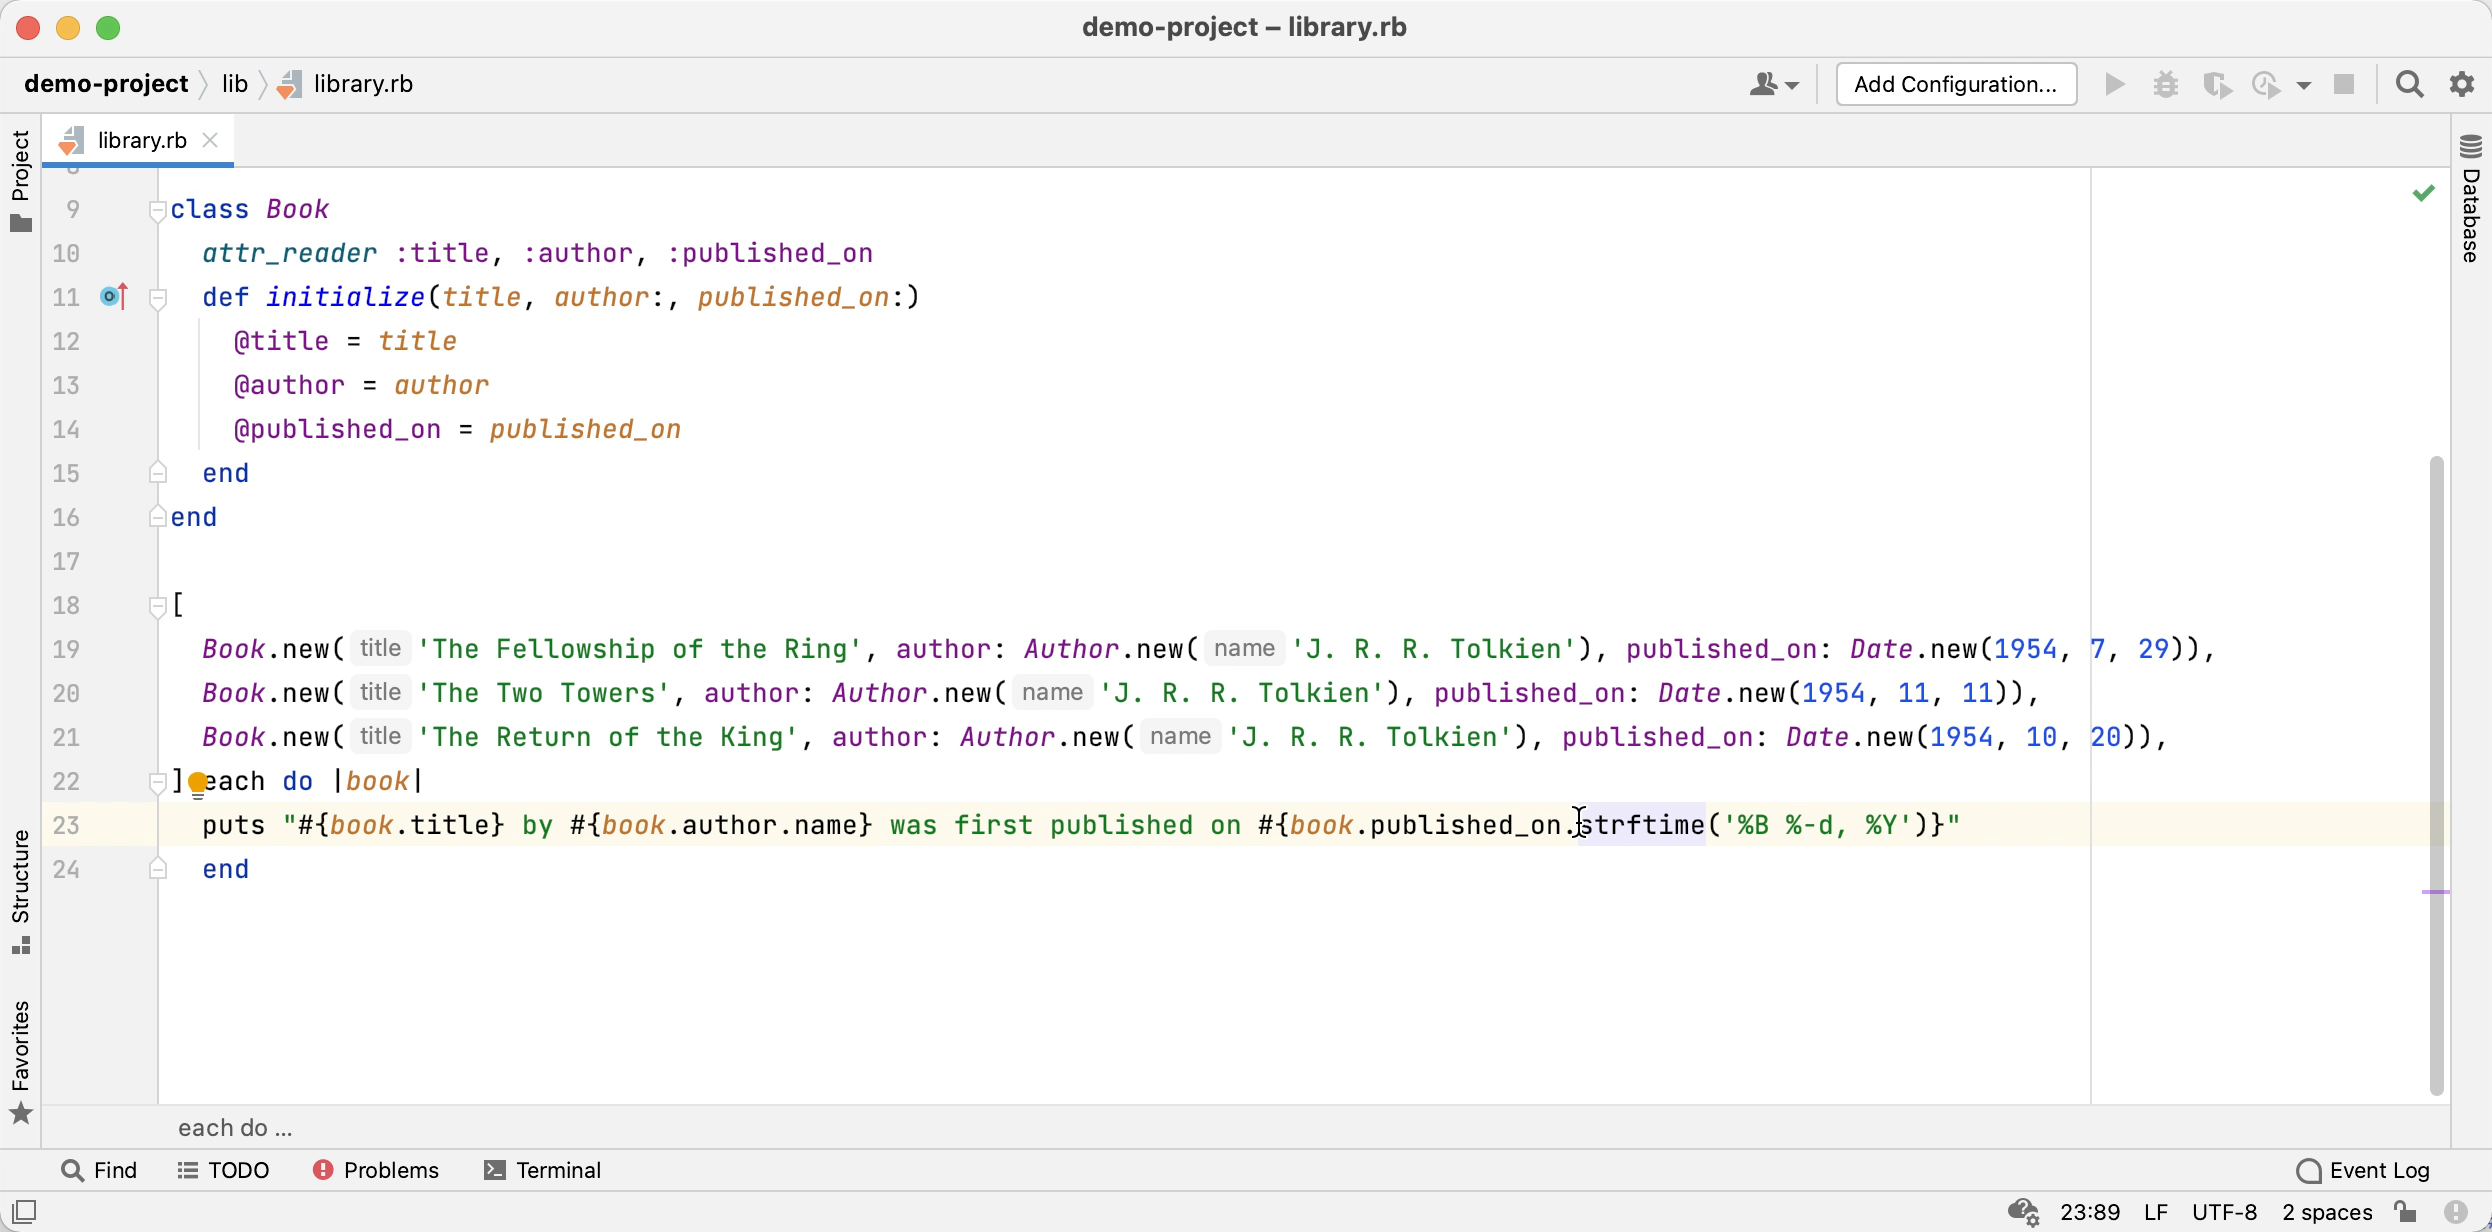2492x1232 pixels.
Task: Click the Search everywhere magnifier icon
Action: click(x=2409, y=83)
